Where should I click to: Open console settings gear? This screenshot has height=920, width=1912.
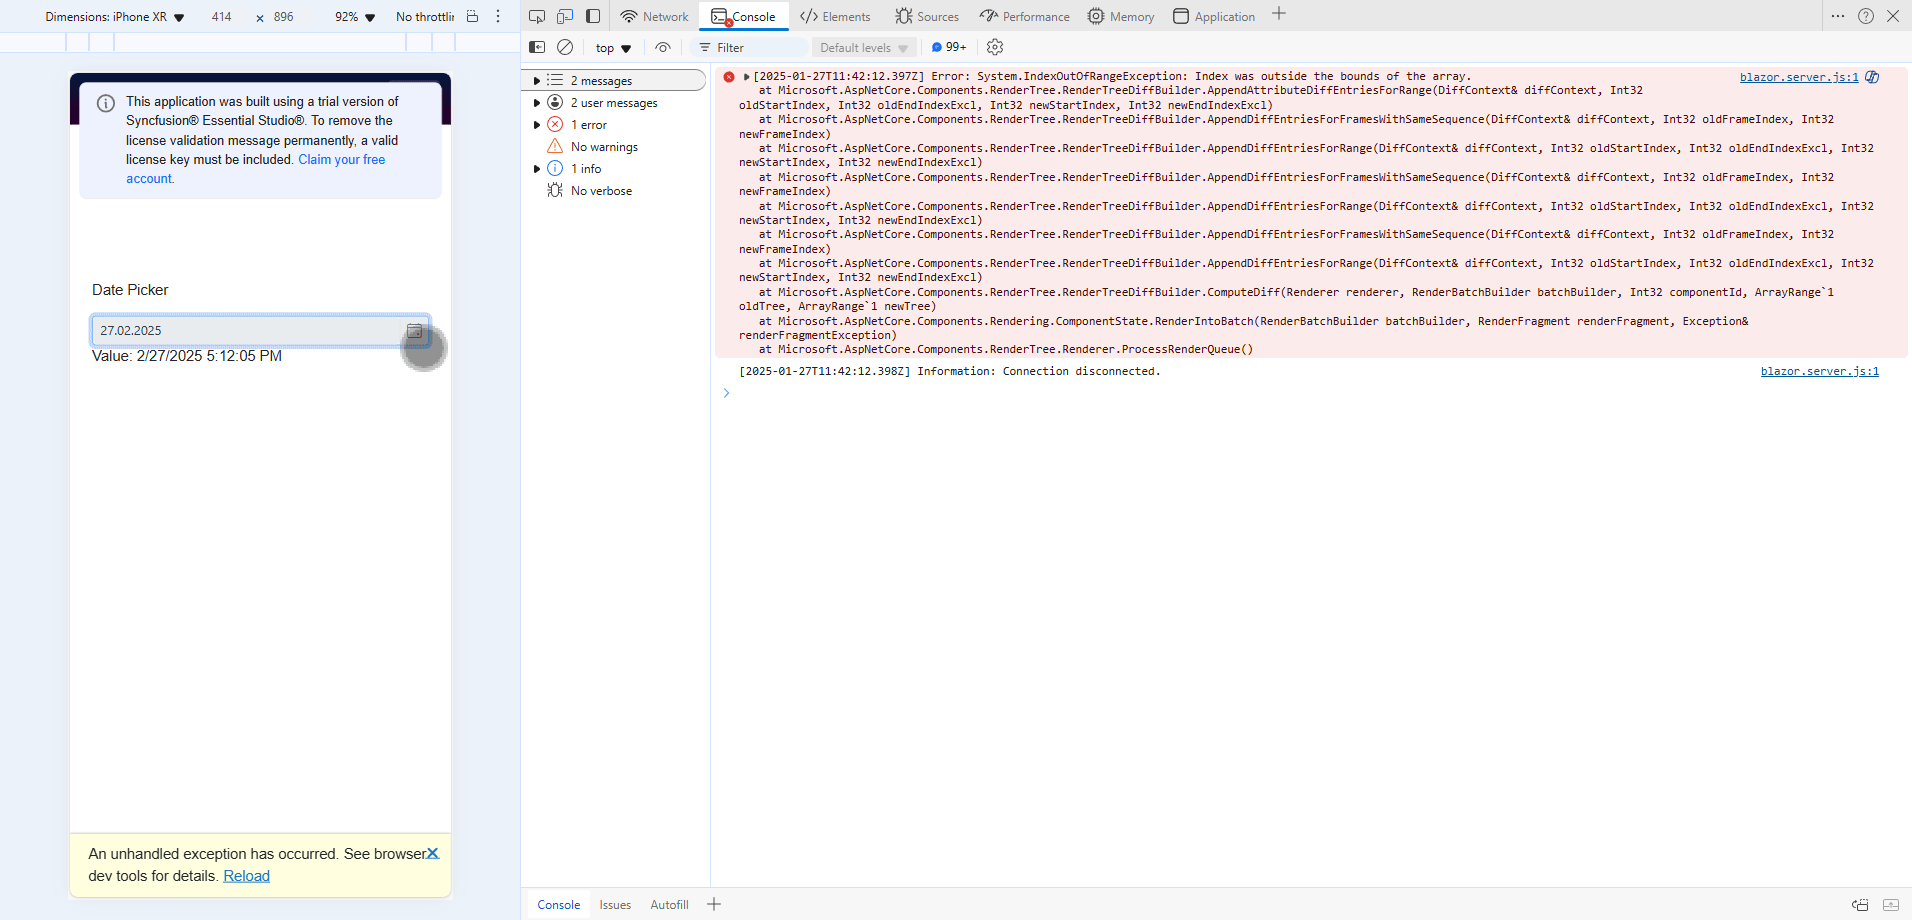pyautogui.click(x=995, y=47)
